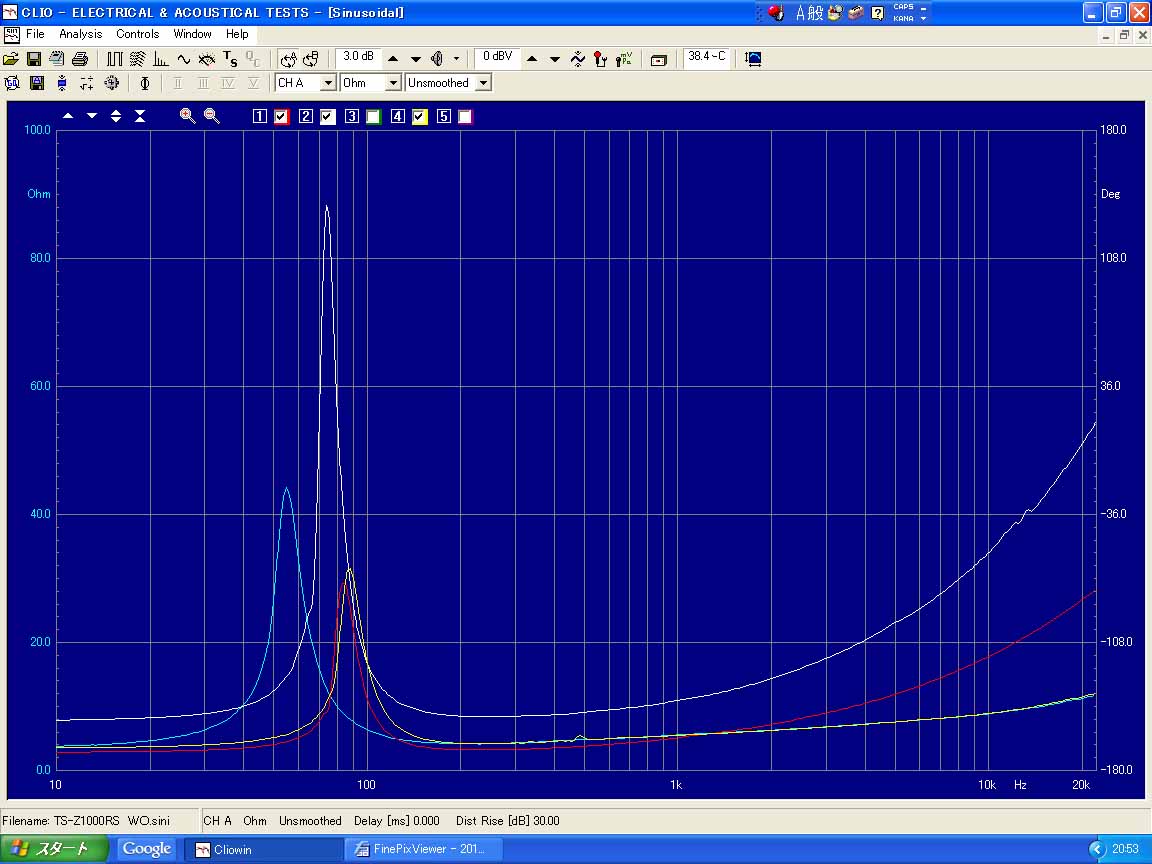Open the CH A channel dropdown
The width and height of the screenshot is (1152, 864).
click(x=327, y=83)
